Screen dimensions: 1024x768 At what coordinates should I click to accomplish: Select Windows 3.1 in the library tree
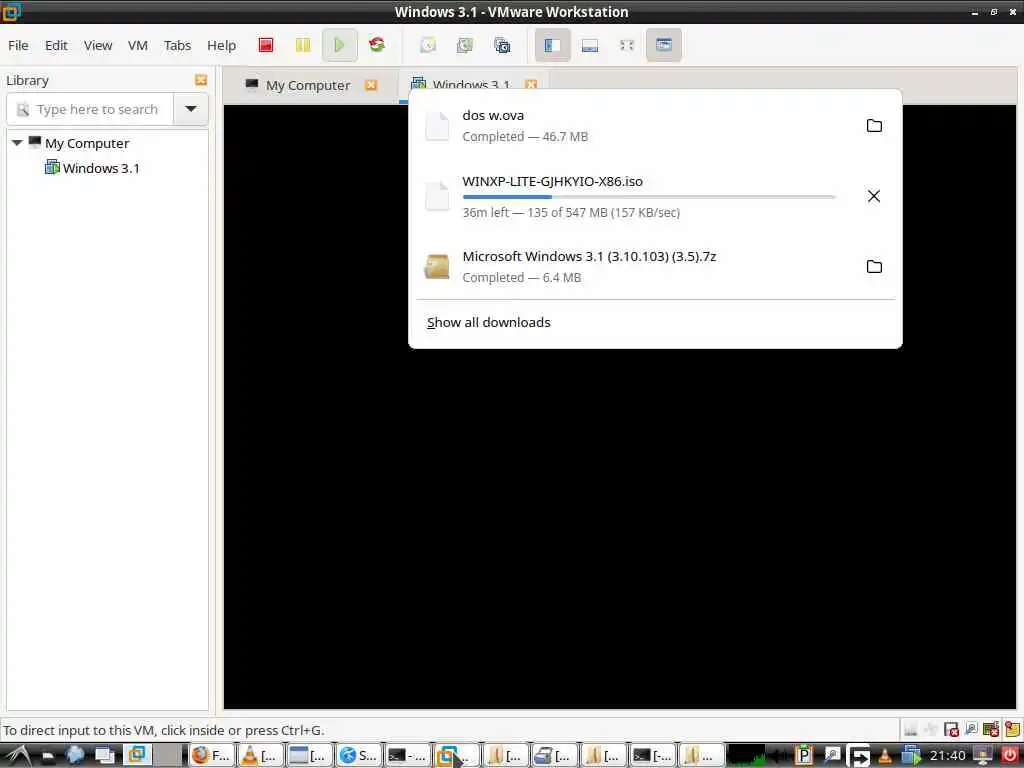click(x=101, y=168)
